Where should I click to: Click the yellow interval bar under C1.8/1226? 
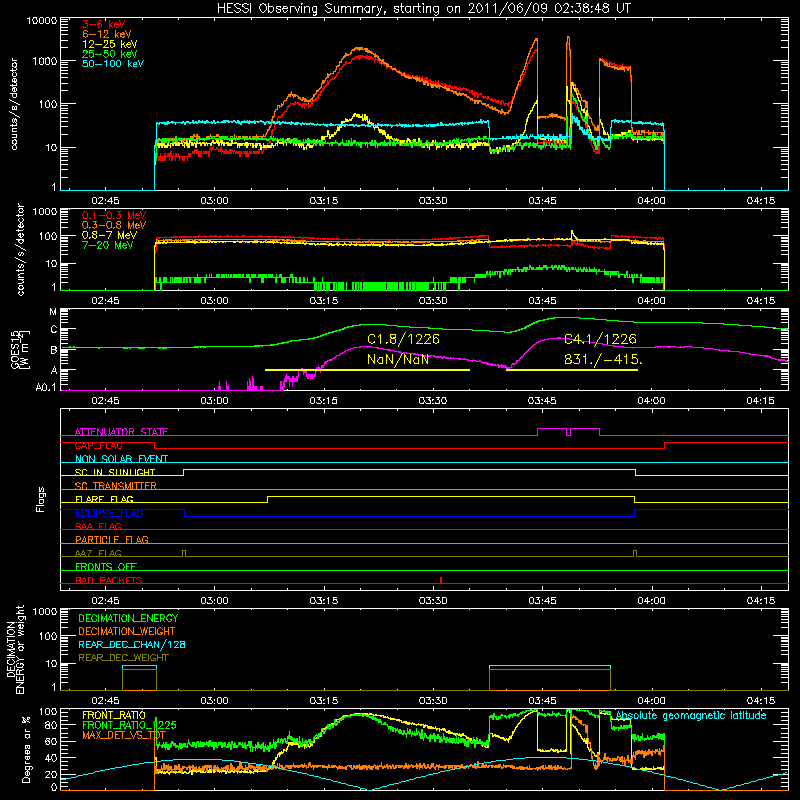[367, 370]
